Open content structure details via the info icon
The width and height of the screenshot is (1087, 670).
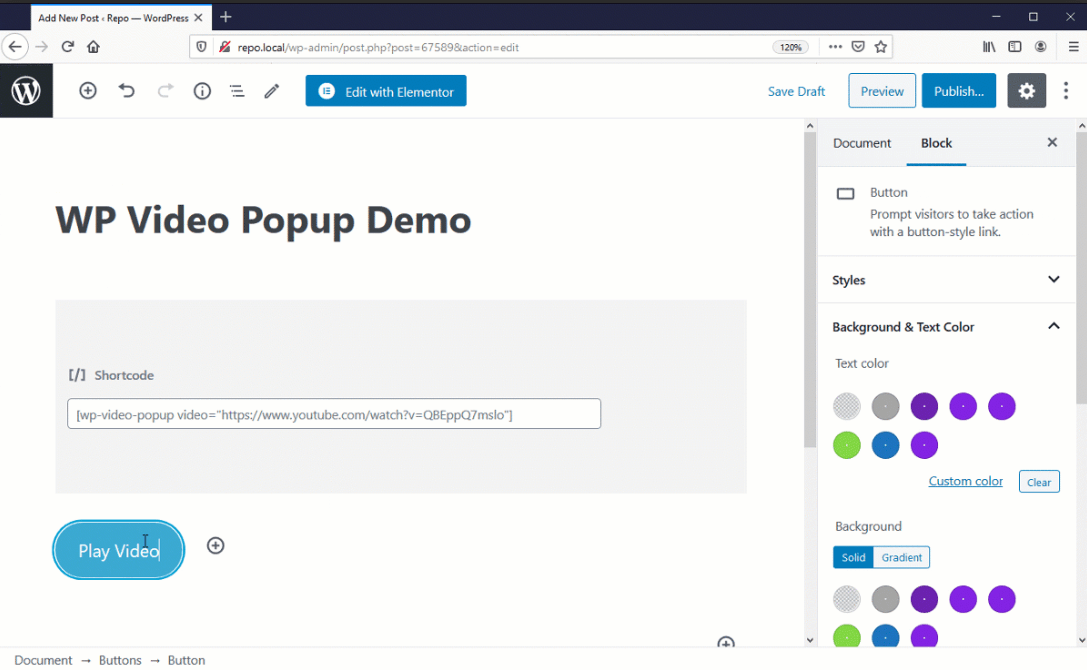tap(201, 91)
